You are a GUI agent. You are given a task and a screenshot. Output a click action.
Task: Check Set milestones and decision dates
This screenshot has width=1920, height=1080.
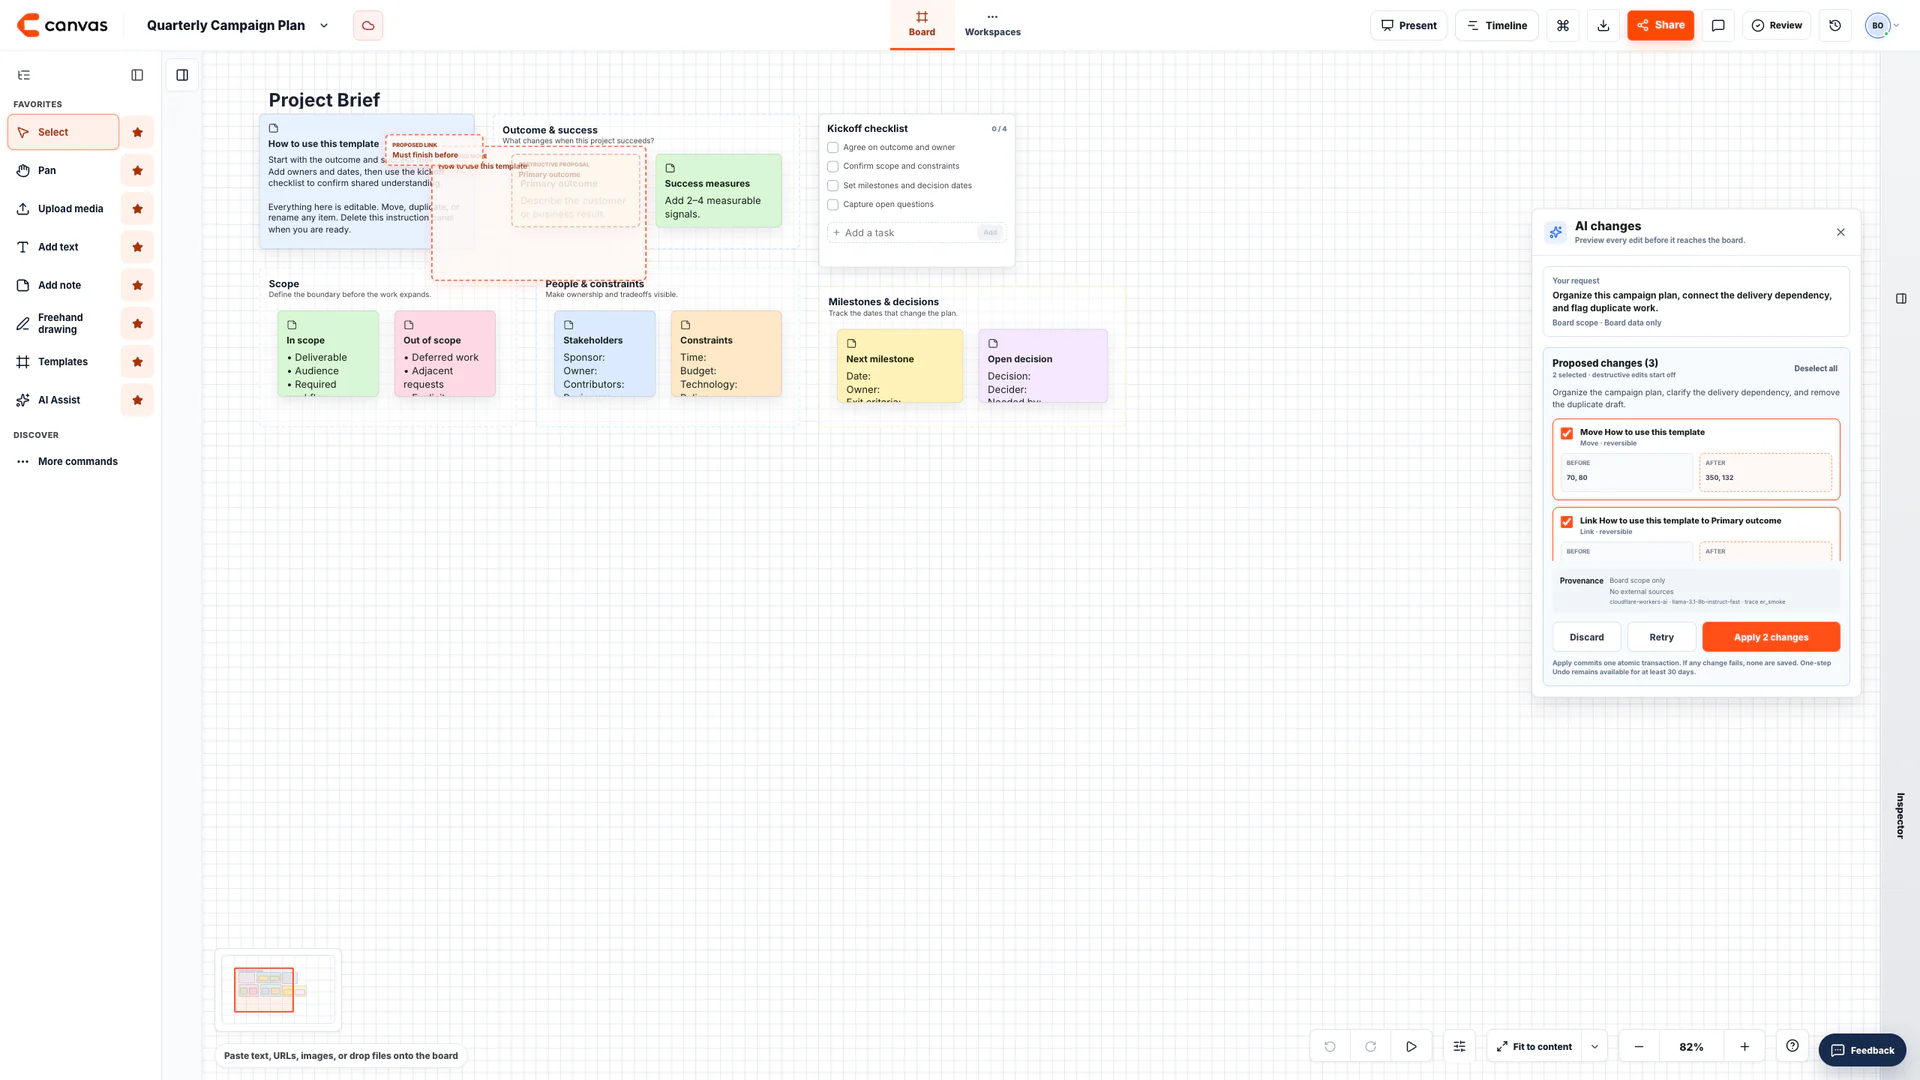(832, 186)
